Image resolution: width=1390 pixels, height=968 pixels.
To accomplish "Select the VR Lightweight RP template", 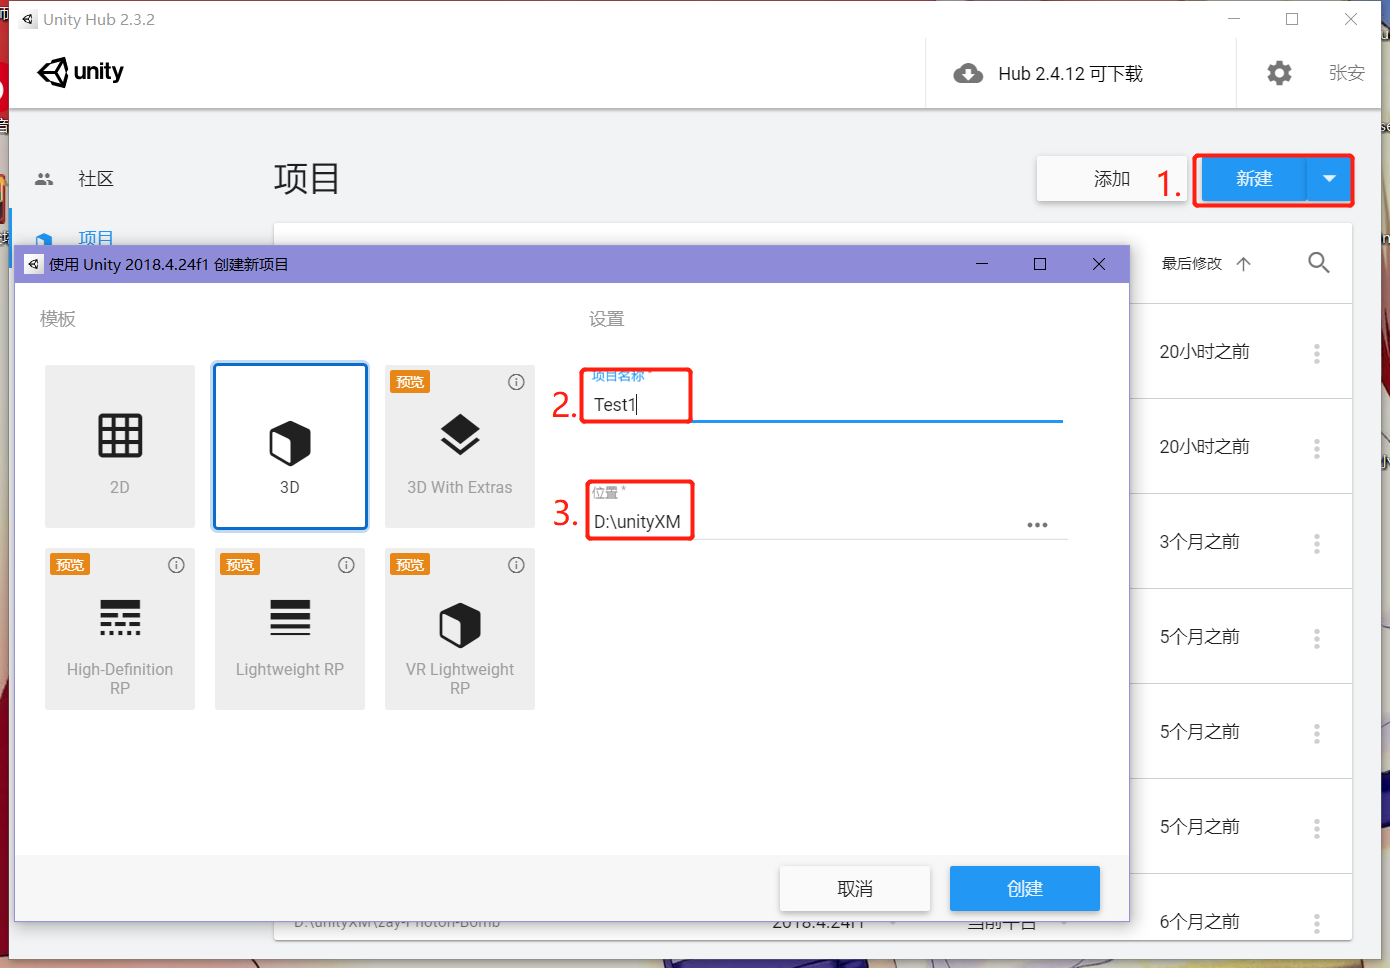I will click(460, 628).
